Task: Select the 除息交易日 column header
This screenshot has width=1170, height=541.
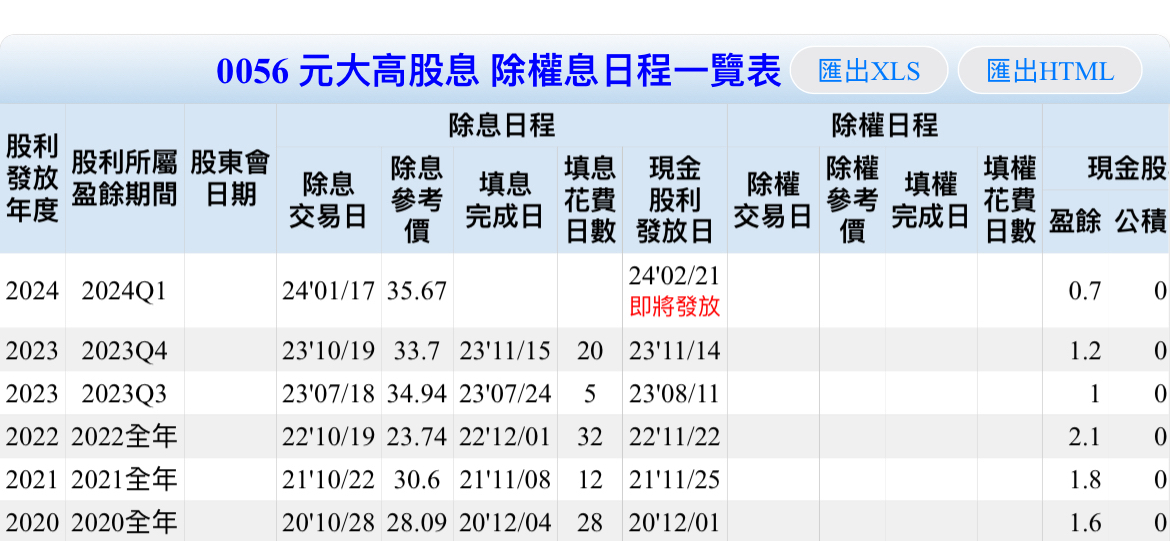Action: point(328,200)
